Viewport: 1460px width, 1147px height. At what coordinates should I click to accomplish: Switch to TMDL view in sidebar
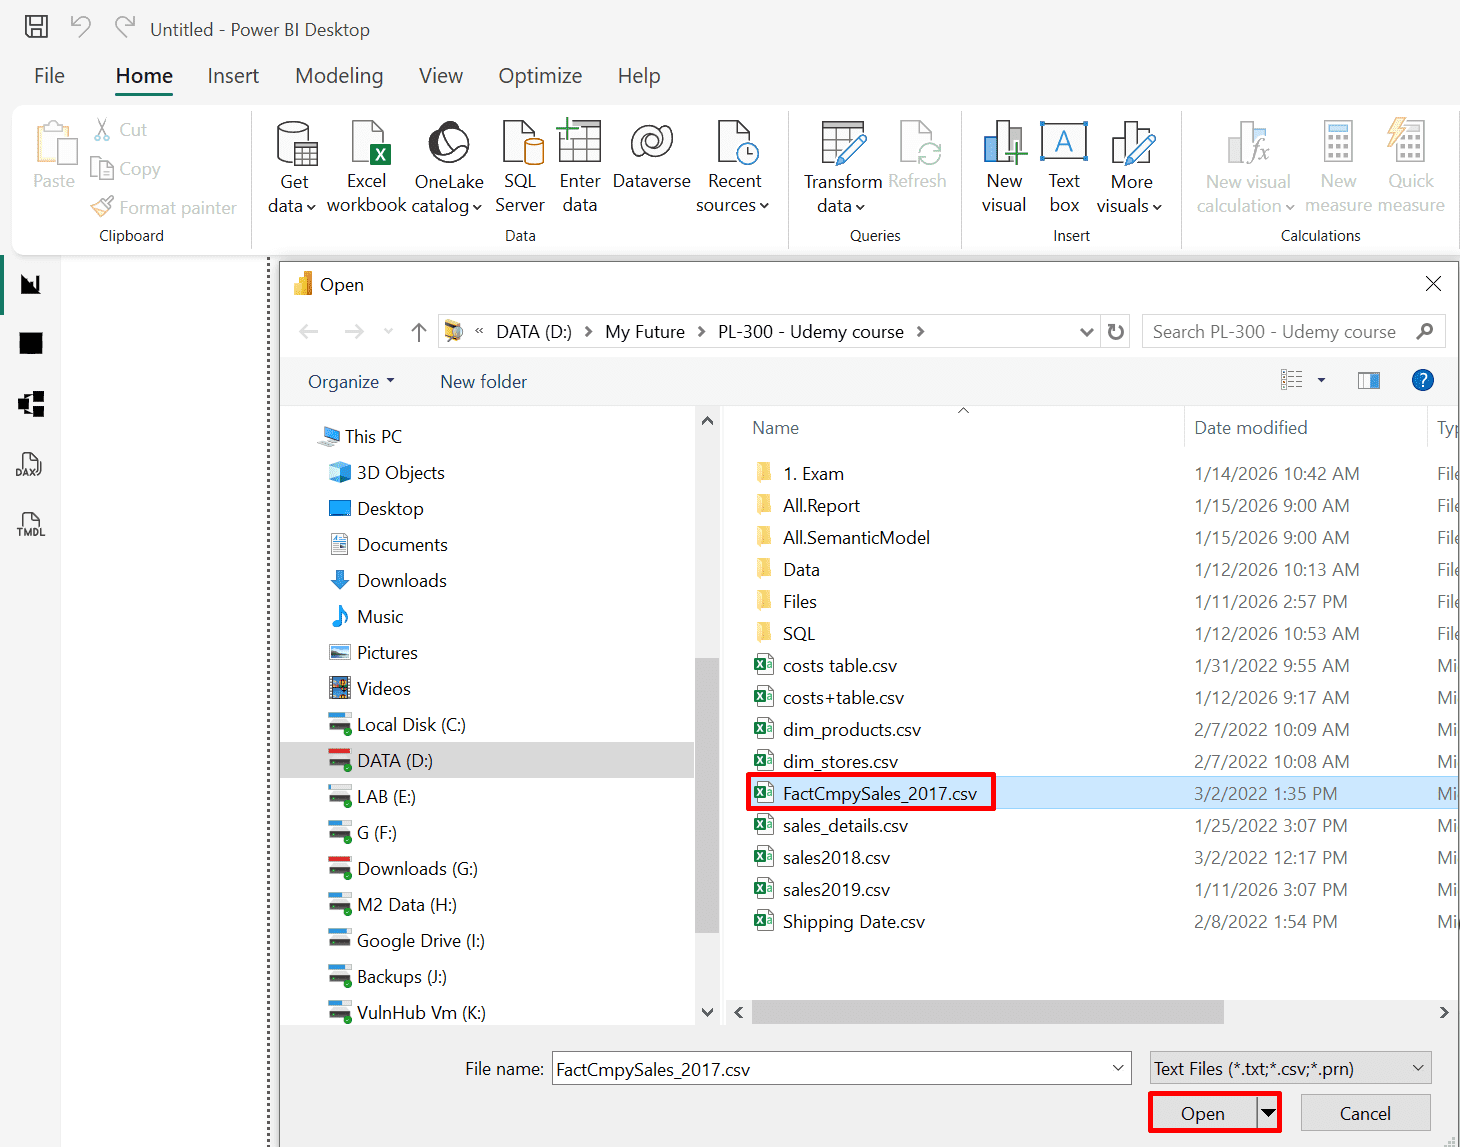pos(30,524)
